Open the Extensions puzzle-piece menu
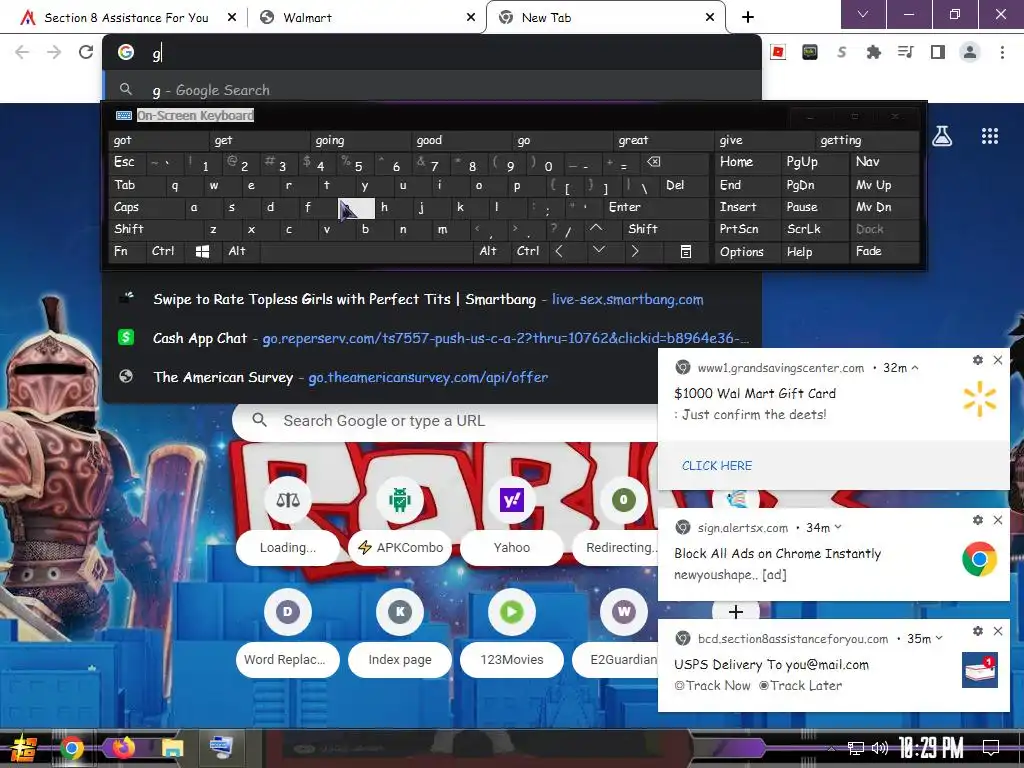Image resolution: width=1024 pixels, height=768 pixels. [x=873, y=52]
